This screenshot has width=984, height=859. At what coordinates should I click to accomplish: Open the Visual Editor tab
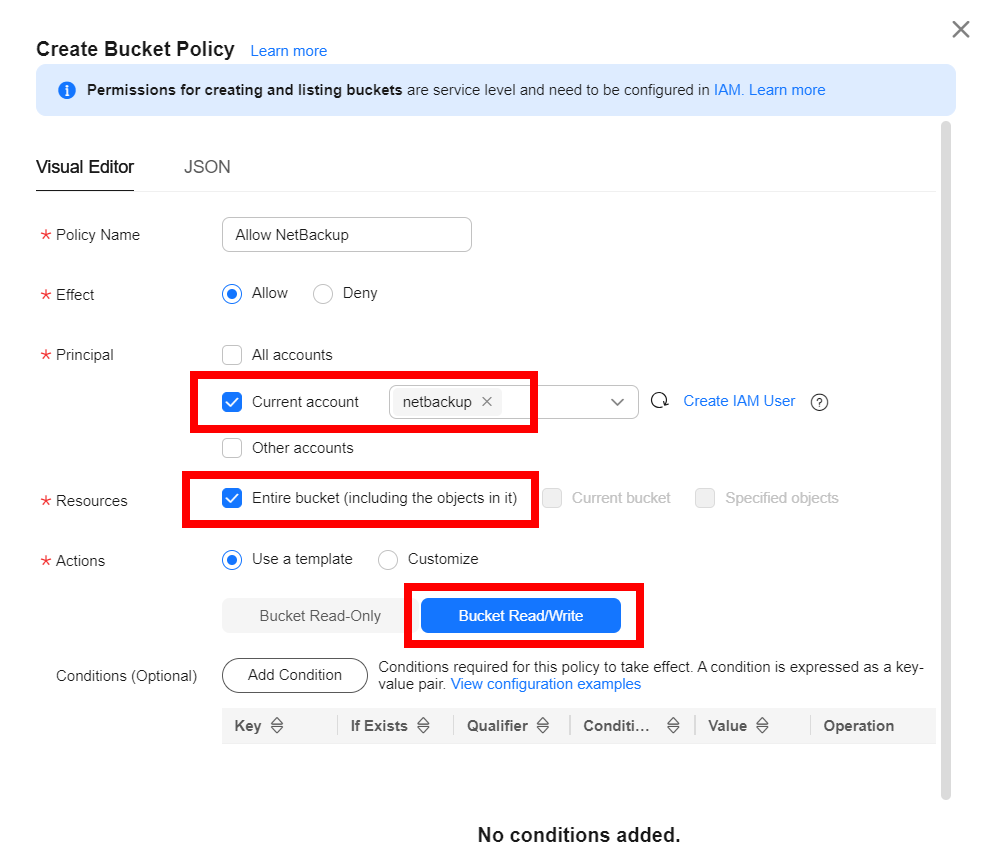[x=85, y=167]
